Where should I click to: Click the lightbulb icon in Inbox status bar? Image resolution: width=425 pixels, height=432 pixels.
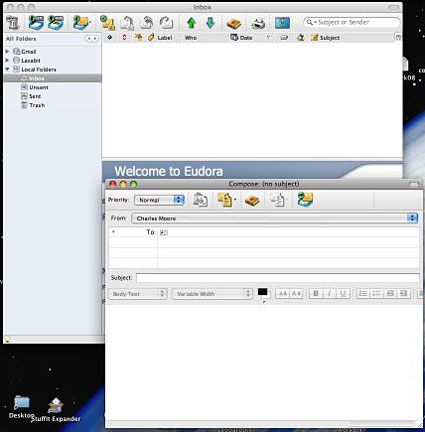pos(7,339)
